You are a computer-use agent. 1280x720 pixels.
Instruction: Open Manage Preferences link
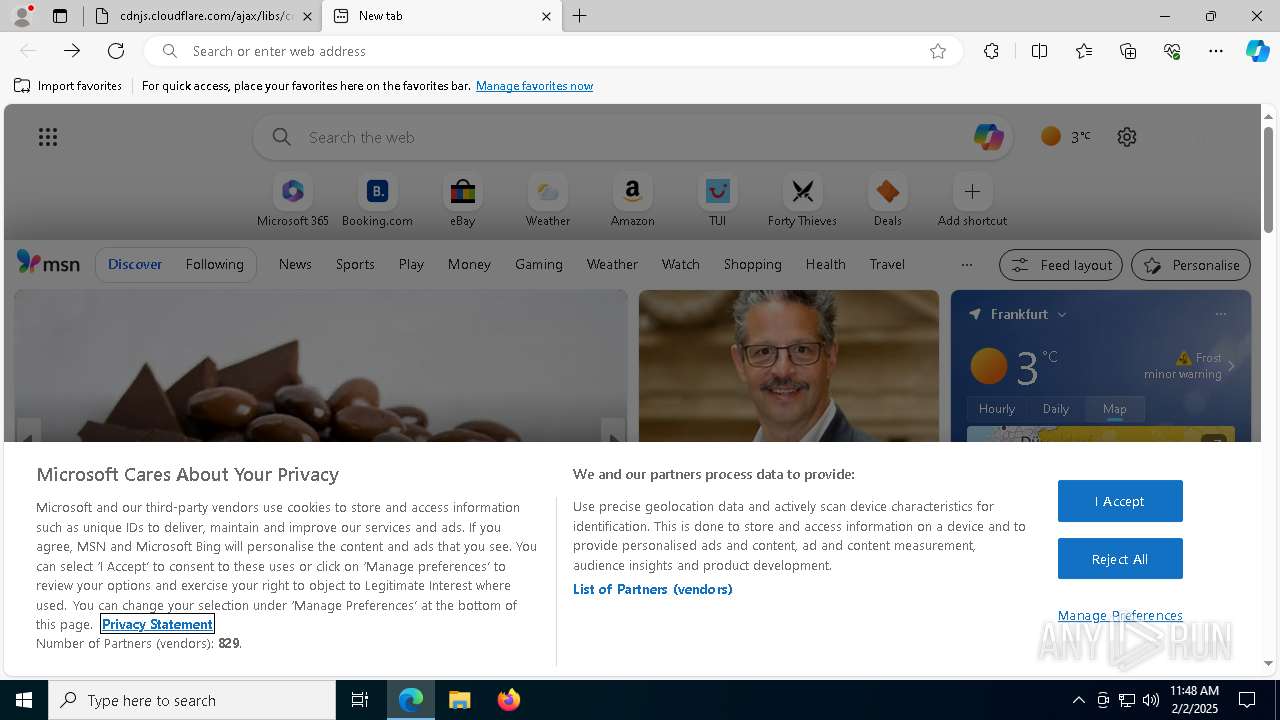[x=1120, y=615]
